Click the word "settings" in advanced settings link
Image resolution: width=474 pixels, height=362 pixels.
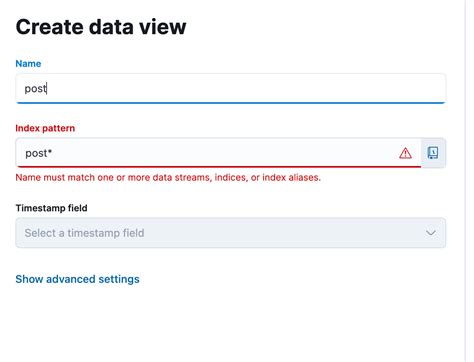click(x=119, y=279)
